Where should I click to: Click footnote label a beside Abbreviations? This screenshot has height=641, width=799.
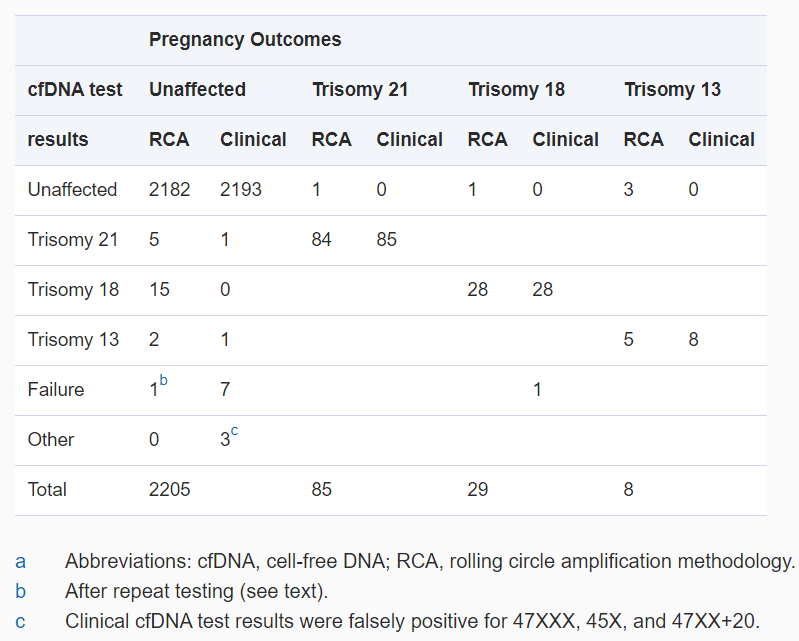pos(21,561)
